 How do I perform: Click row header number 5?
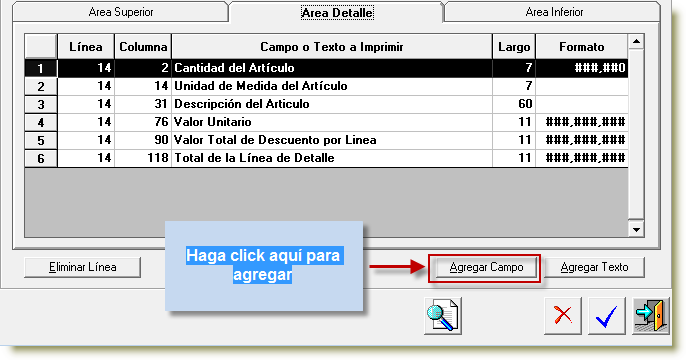coord(41,140)
